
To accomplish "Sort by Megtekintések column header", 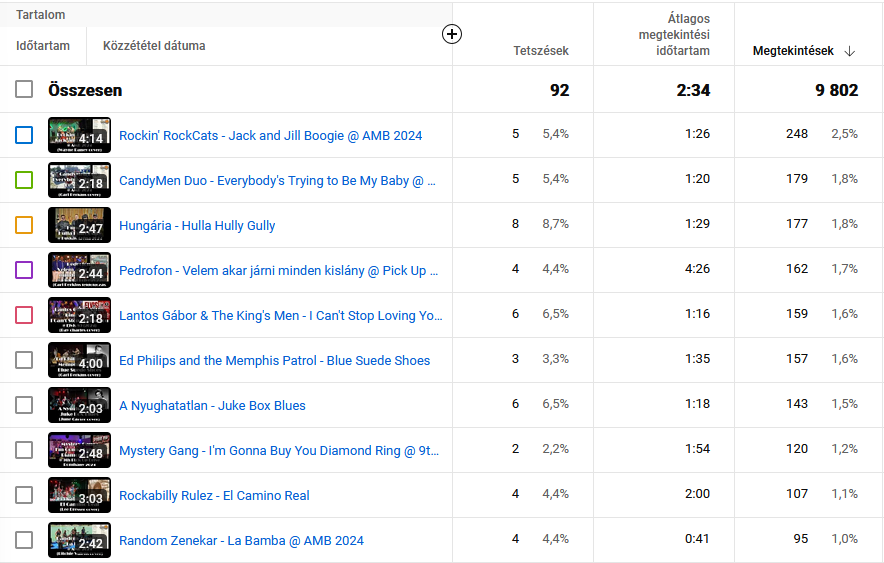I will click(x=792, y=51).
